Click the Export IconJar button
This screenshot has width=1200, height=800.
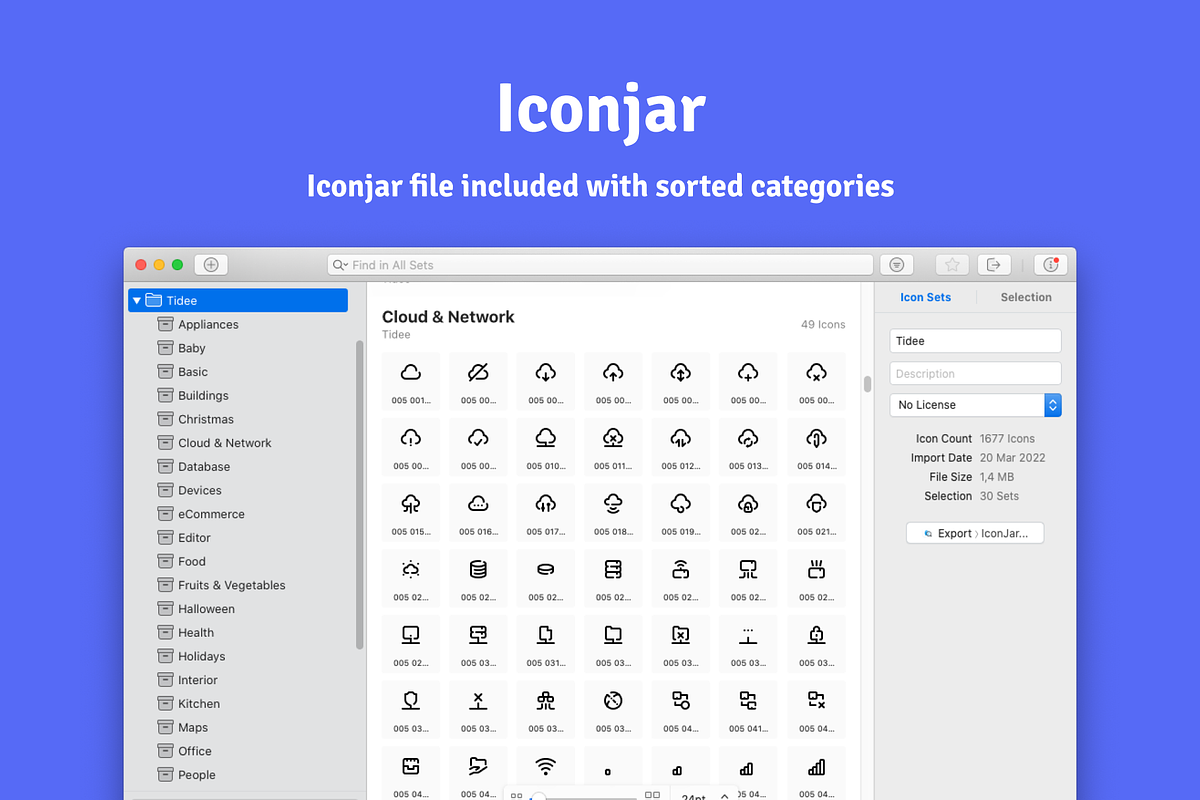(975, 533)
